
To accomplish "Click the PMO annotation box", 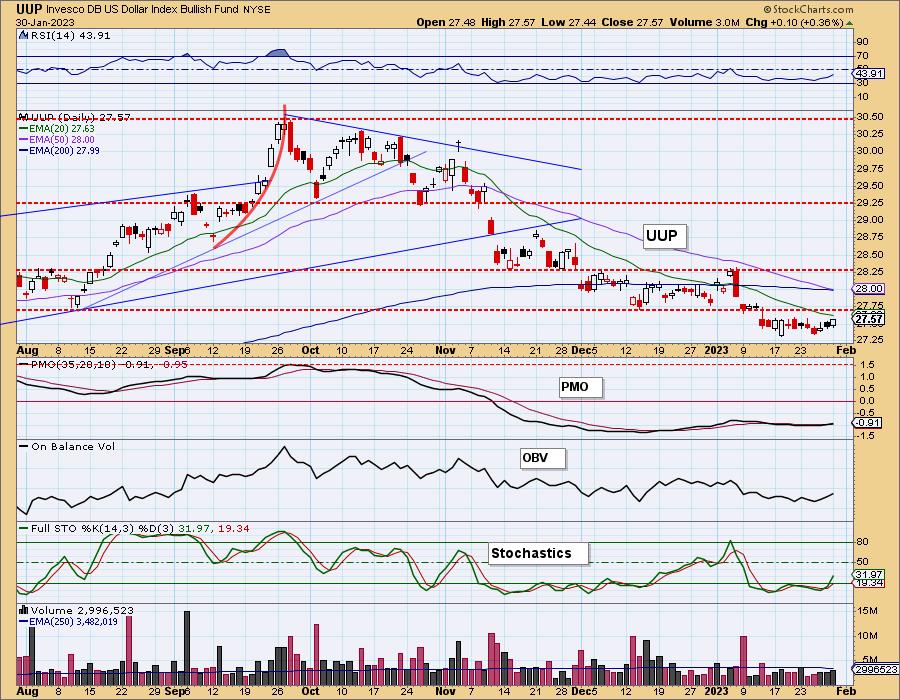I will click(x=581, y=387).
